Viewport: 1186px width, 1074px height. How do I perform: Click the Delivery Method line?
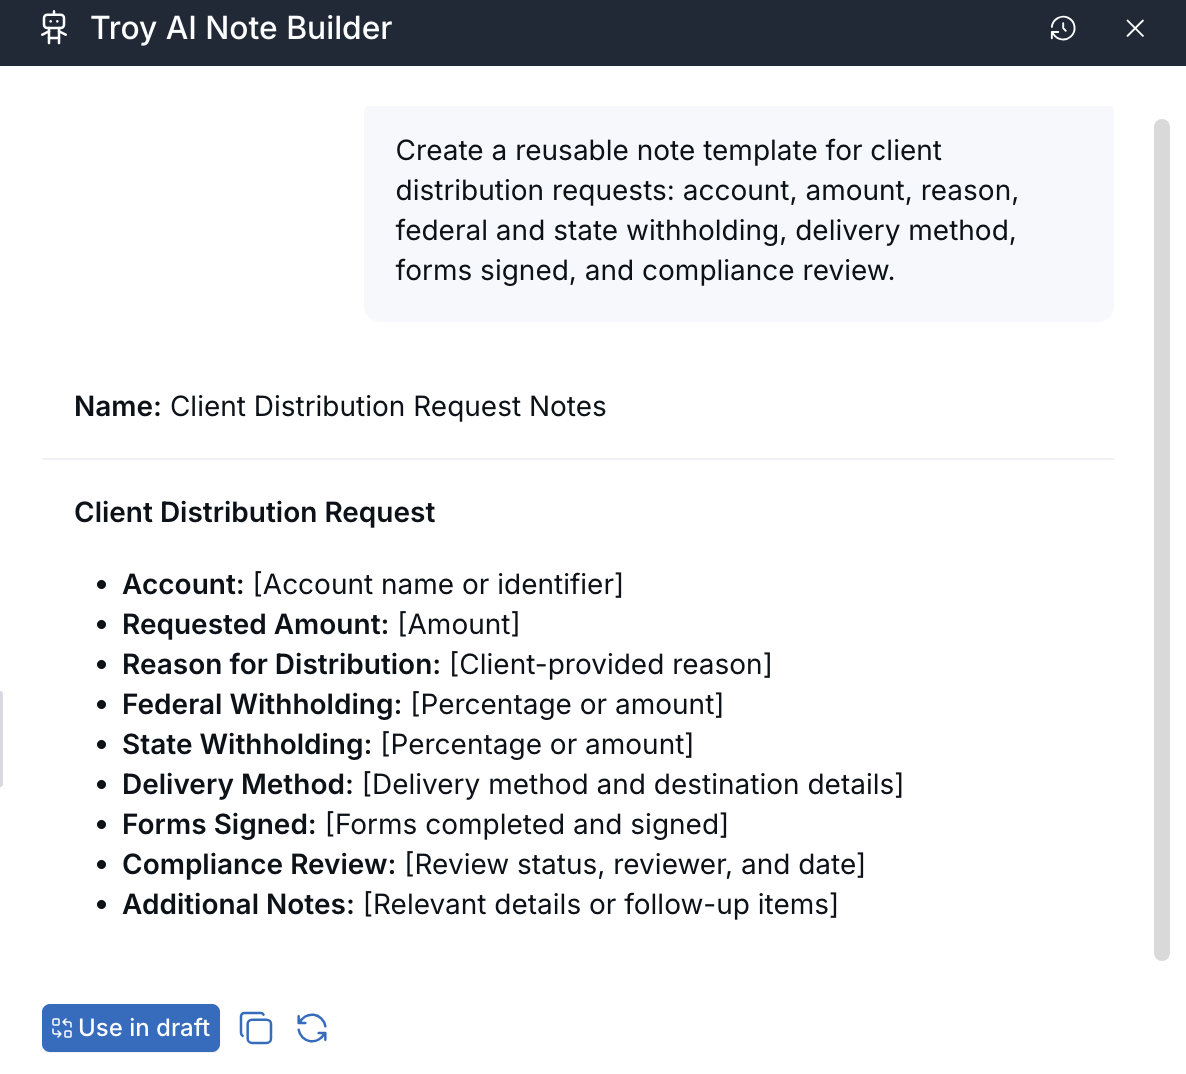(513, 785)
